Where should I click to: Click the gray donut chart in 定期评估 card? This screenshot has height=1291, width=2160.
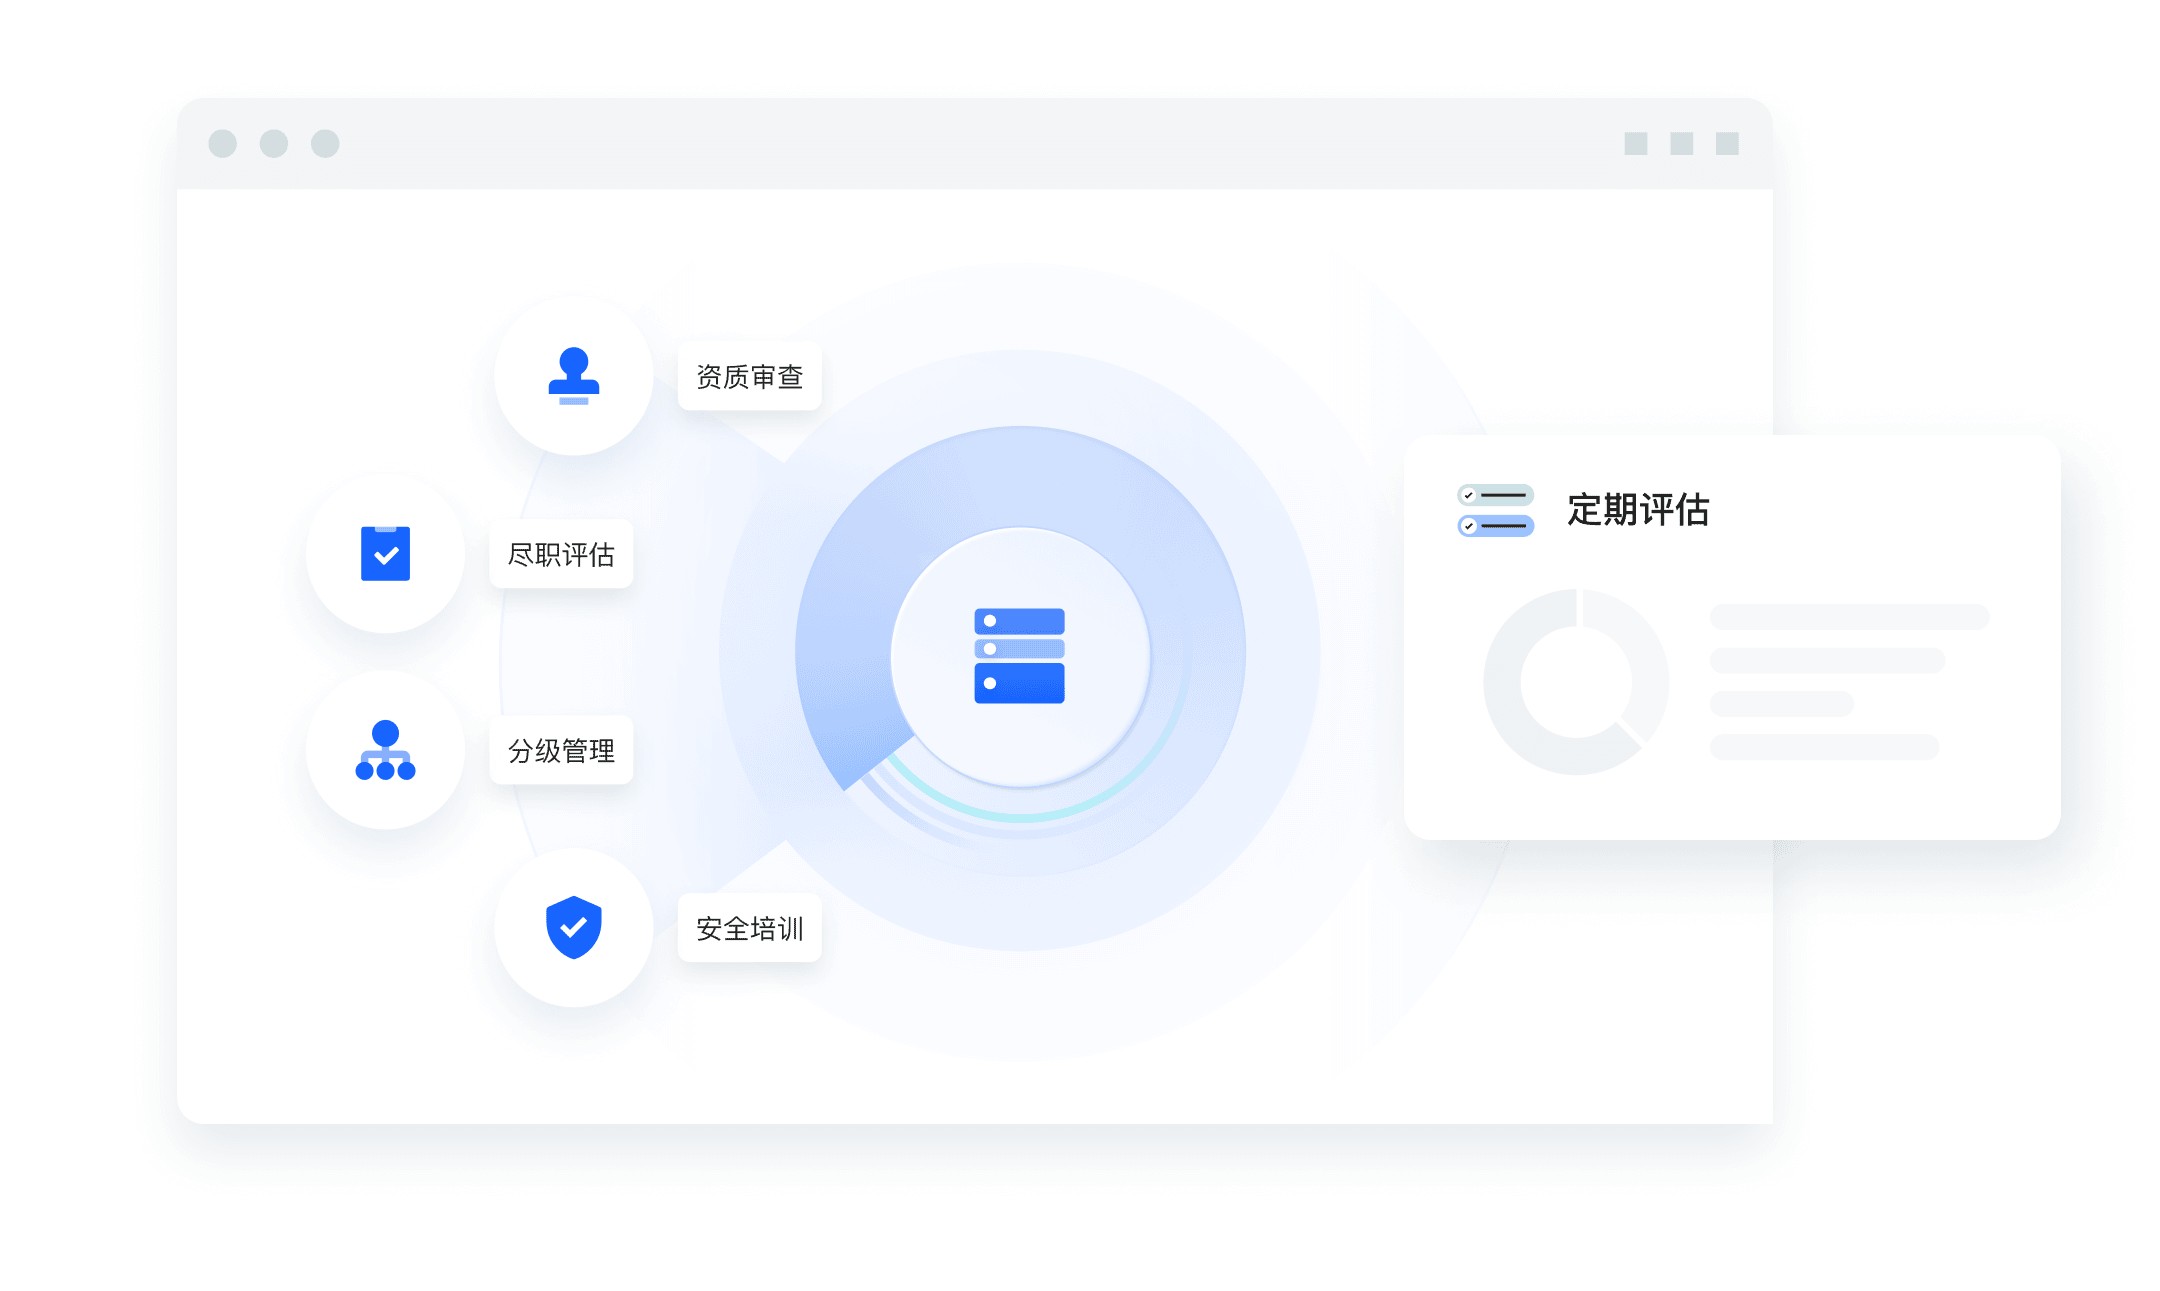pyautogui.click(x=1576, y=682)
